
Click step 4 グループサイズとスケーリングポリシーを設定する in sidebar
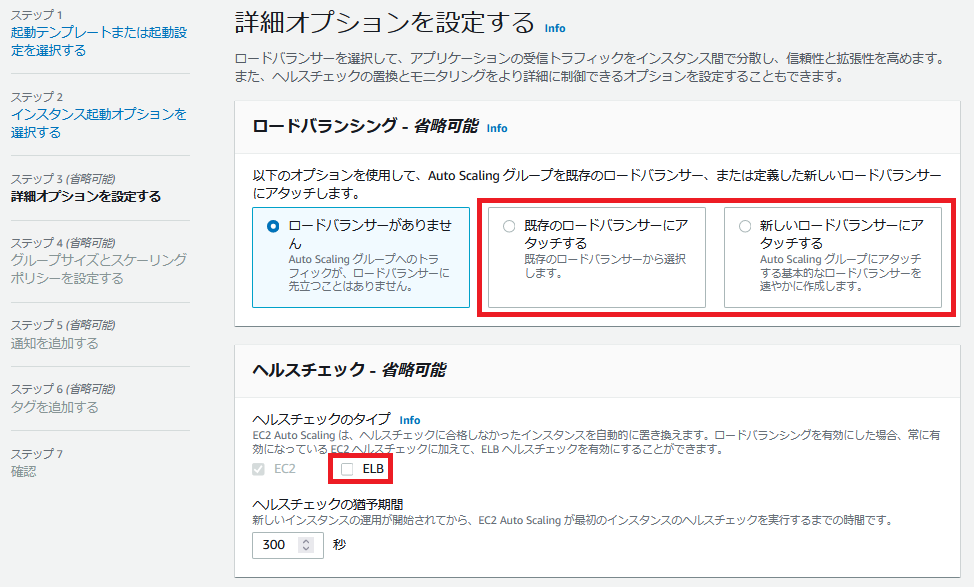tap(99, 269)
